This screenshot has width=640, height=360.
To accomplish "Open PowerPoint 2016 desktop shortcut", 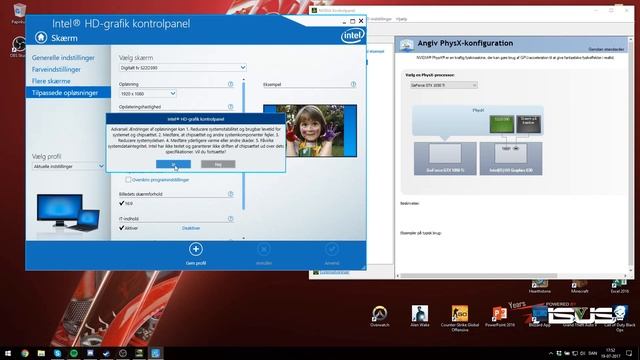I will (500, 316).
